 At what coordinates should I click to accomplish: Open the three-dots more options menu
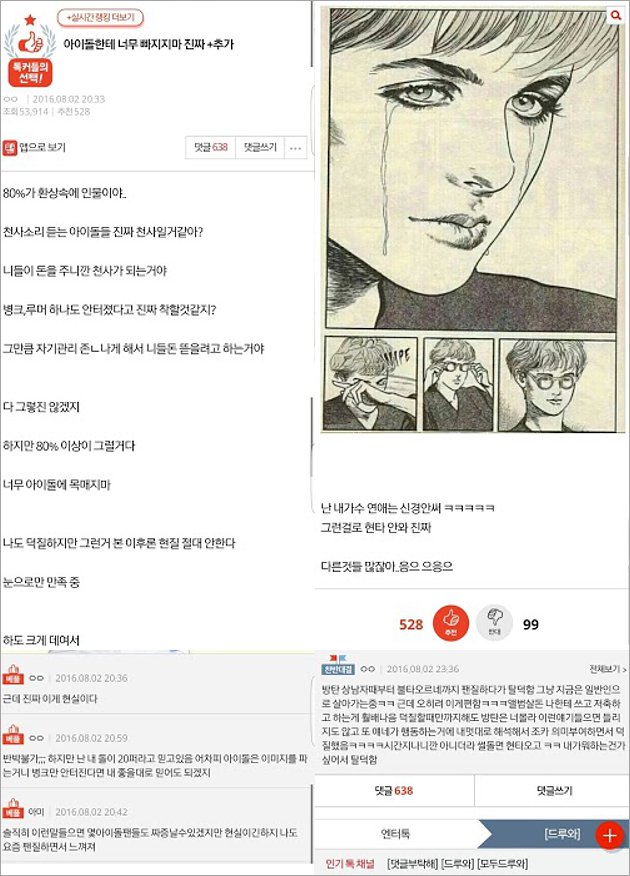pyautogui.click(x=295, y=148)
